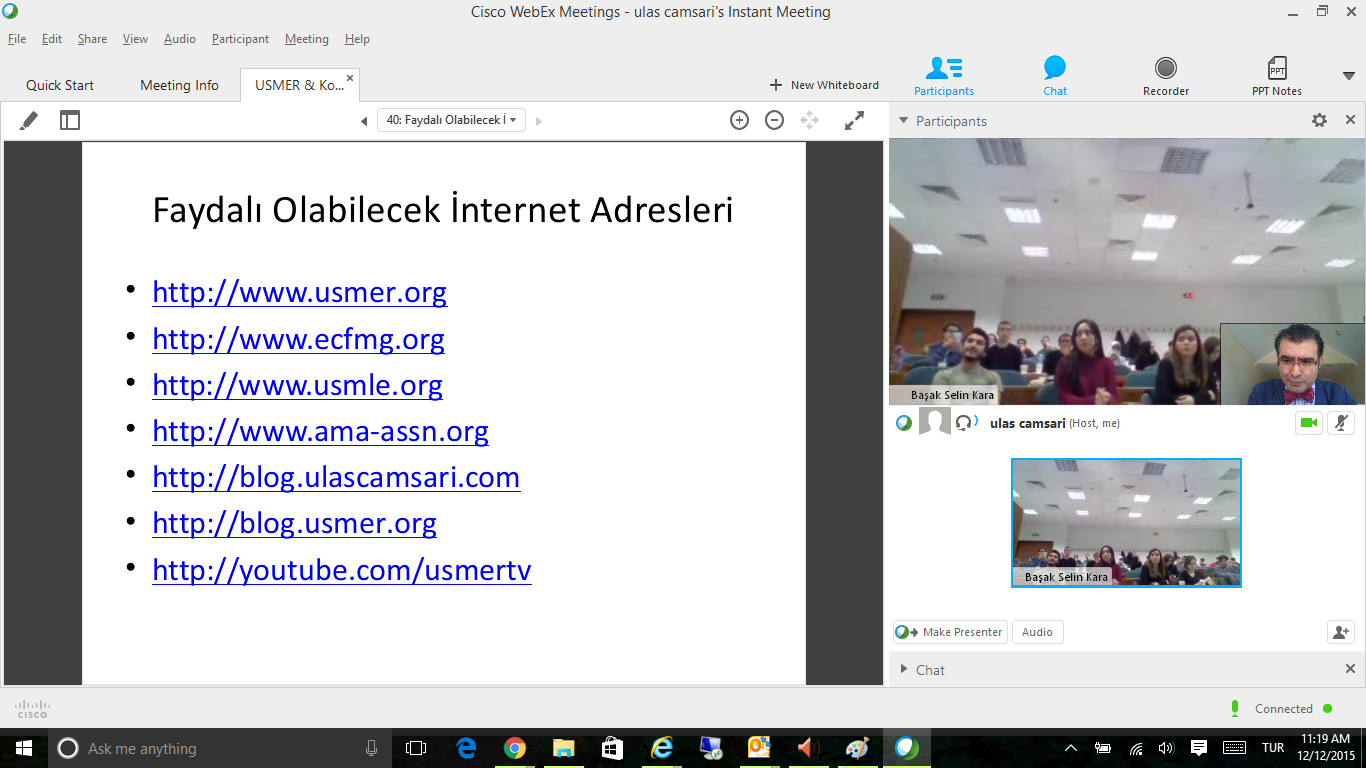This screenshot has height=768, width=1366.
Task: Switch to the USMER & Ko... tab
Action: click(299, 85)
